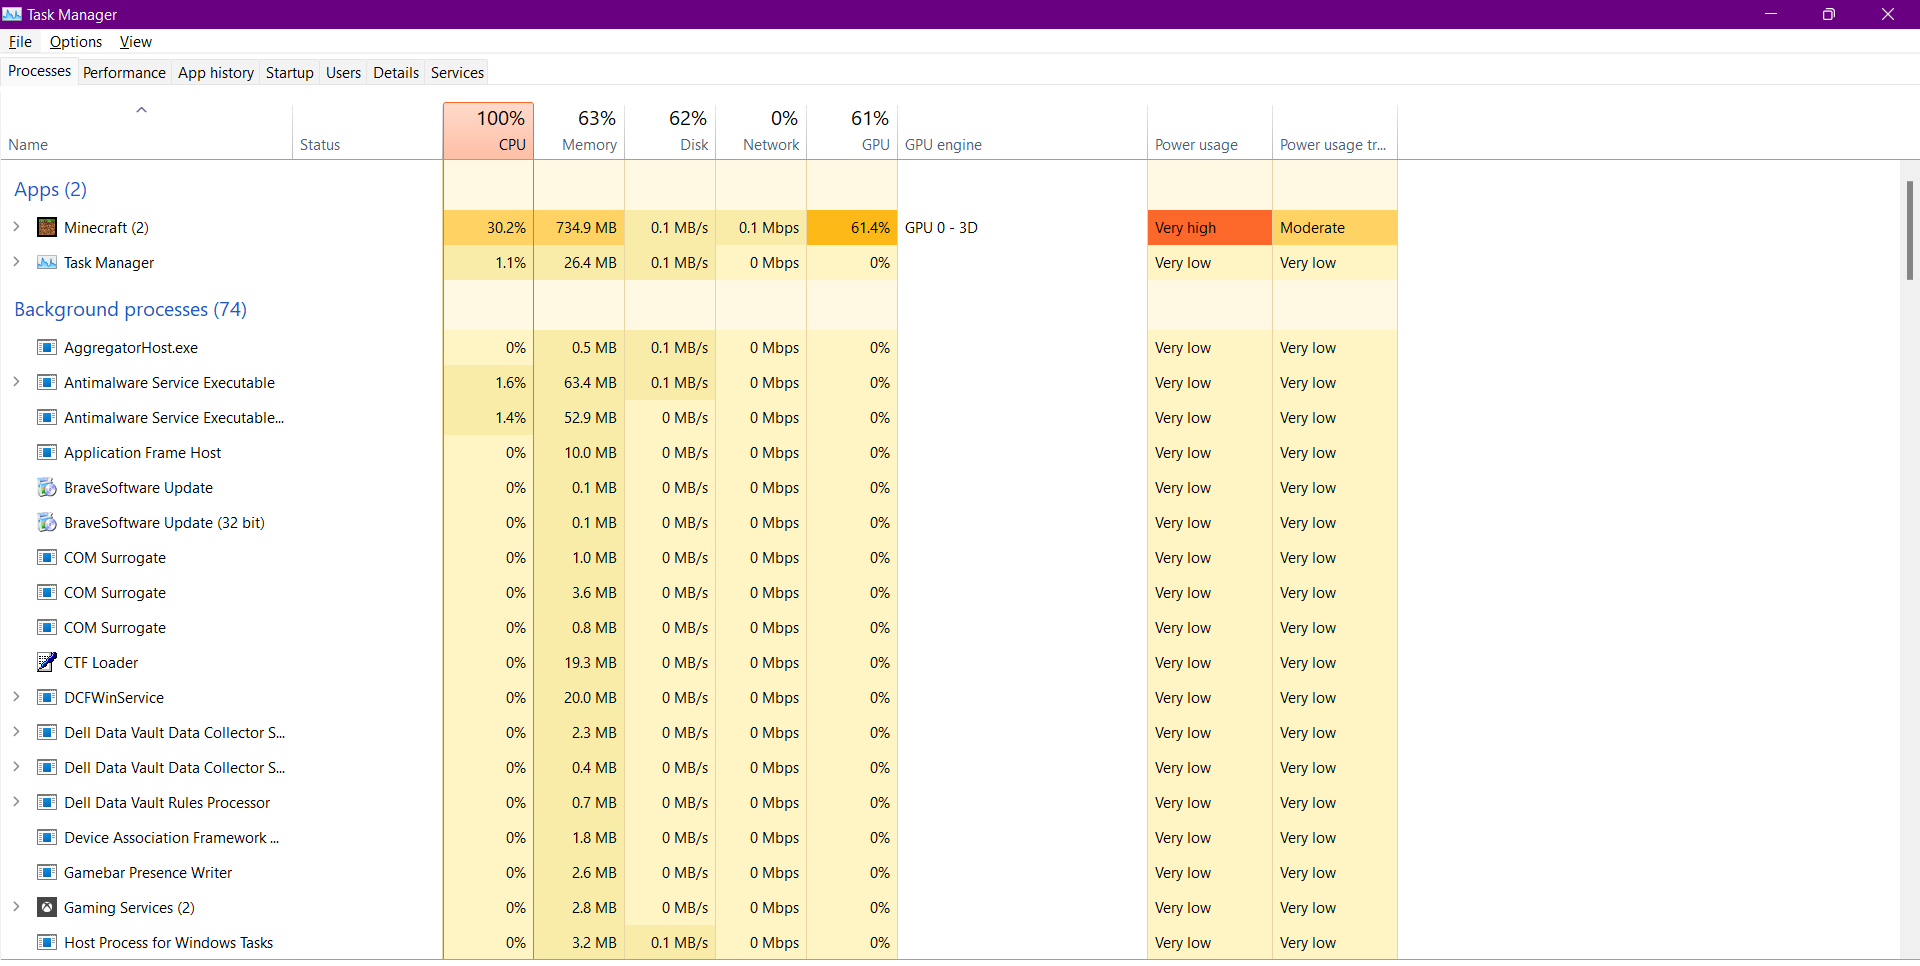Click the Gaming Services icon
The width and height of the screenshot is (1920, 966).
47,908
